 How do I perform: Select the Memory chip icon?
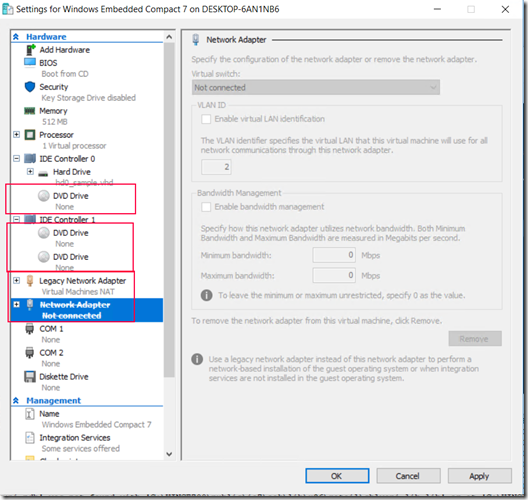[30, 111]
